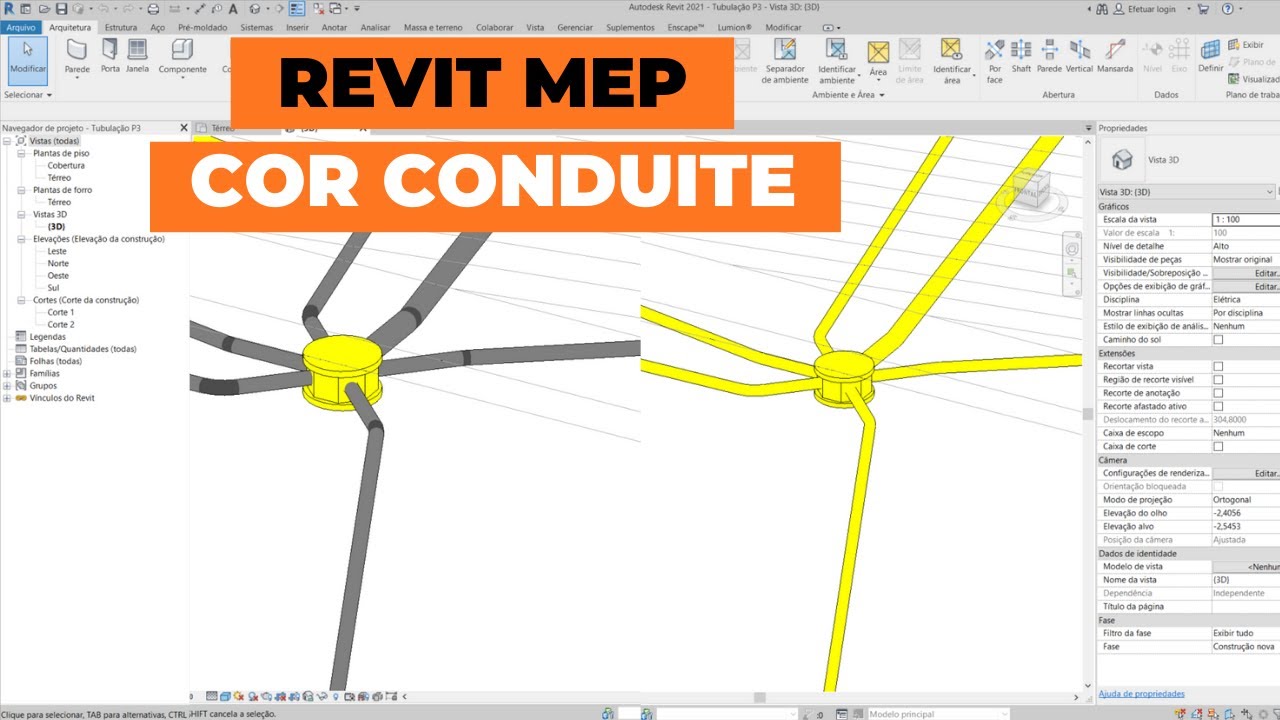Viewport: 1280px width, 720px height.
Task: Click the Definir work plane tool
Action: (1211, 56)
